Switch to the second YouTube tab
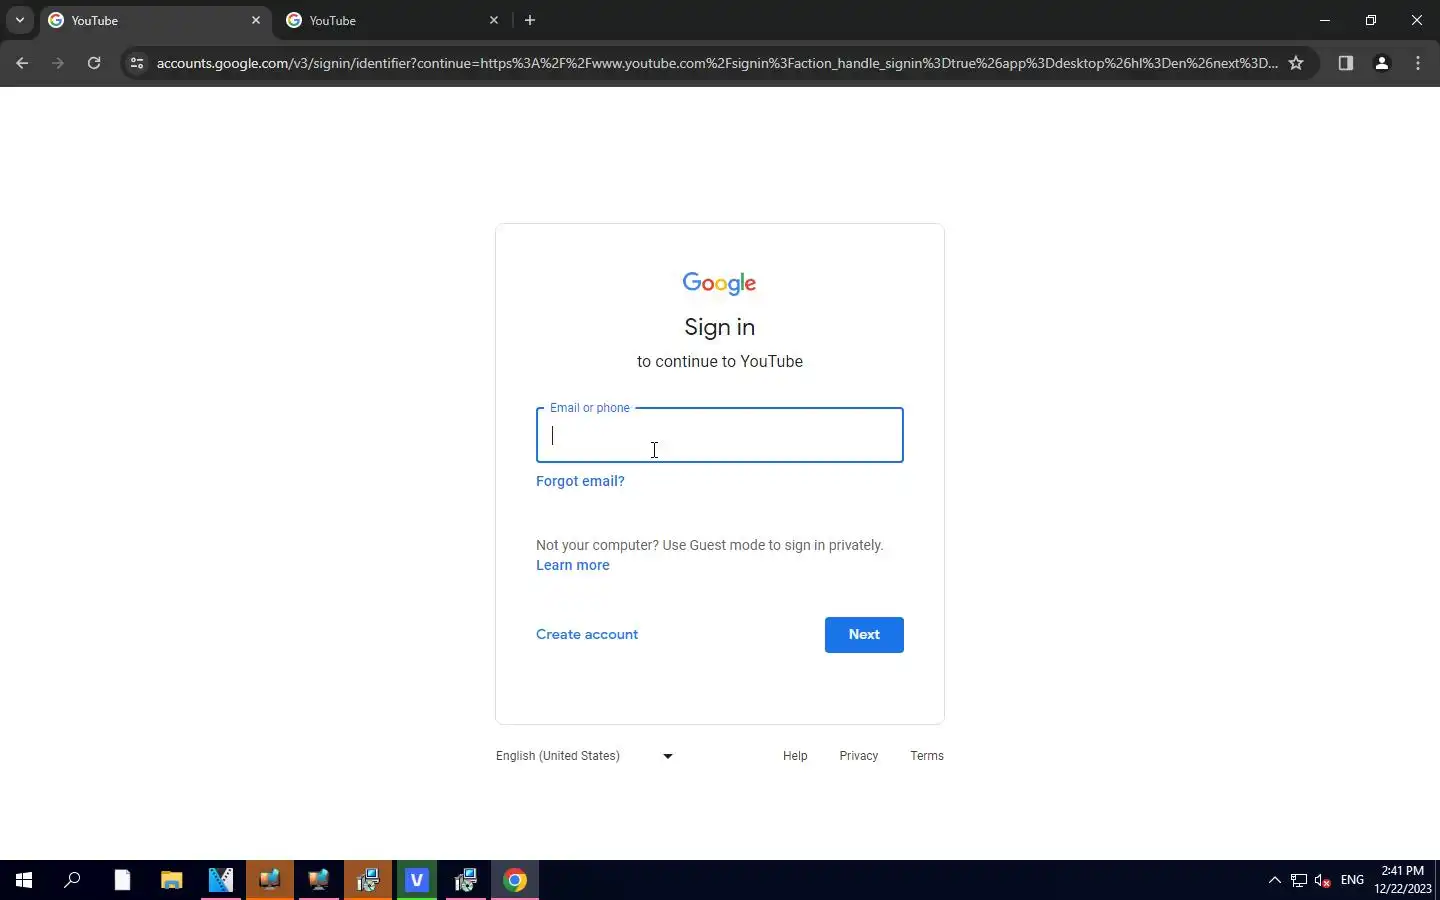The width and height of the screenshot is (1440, 900). pyautogui.click(x=391, y=20)
